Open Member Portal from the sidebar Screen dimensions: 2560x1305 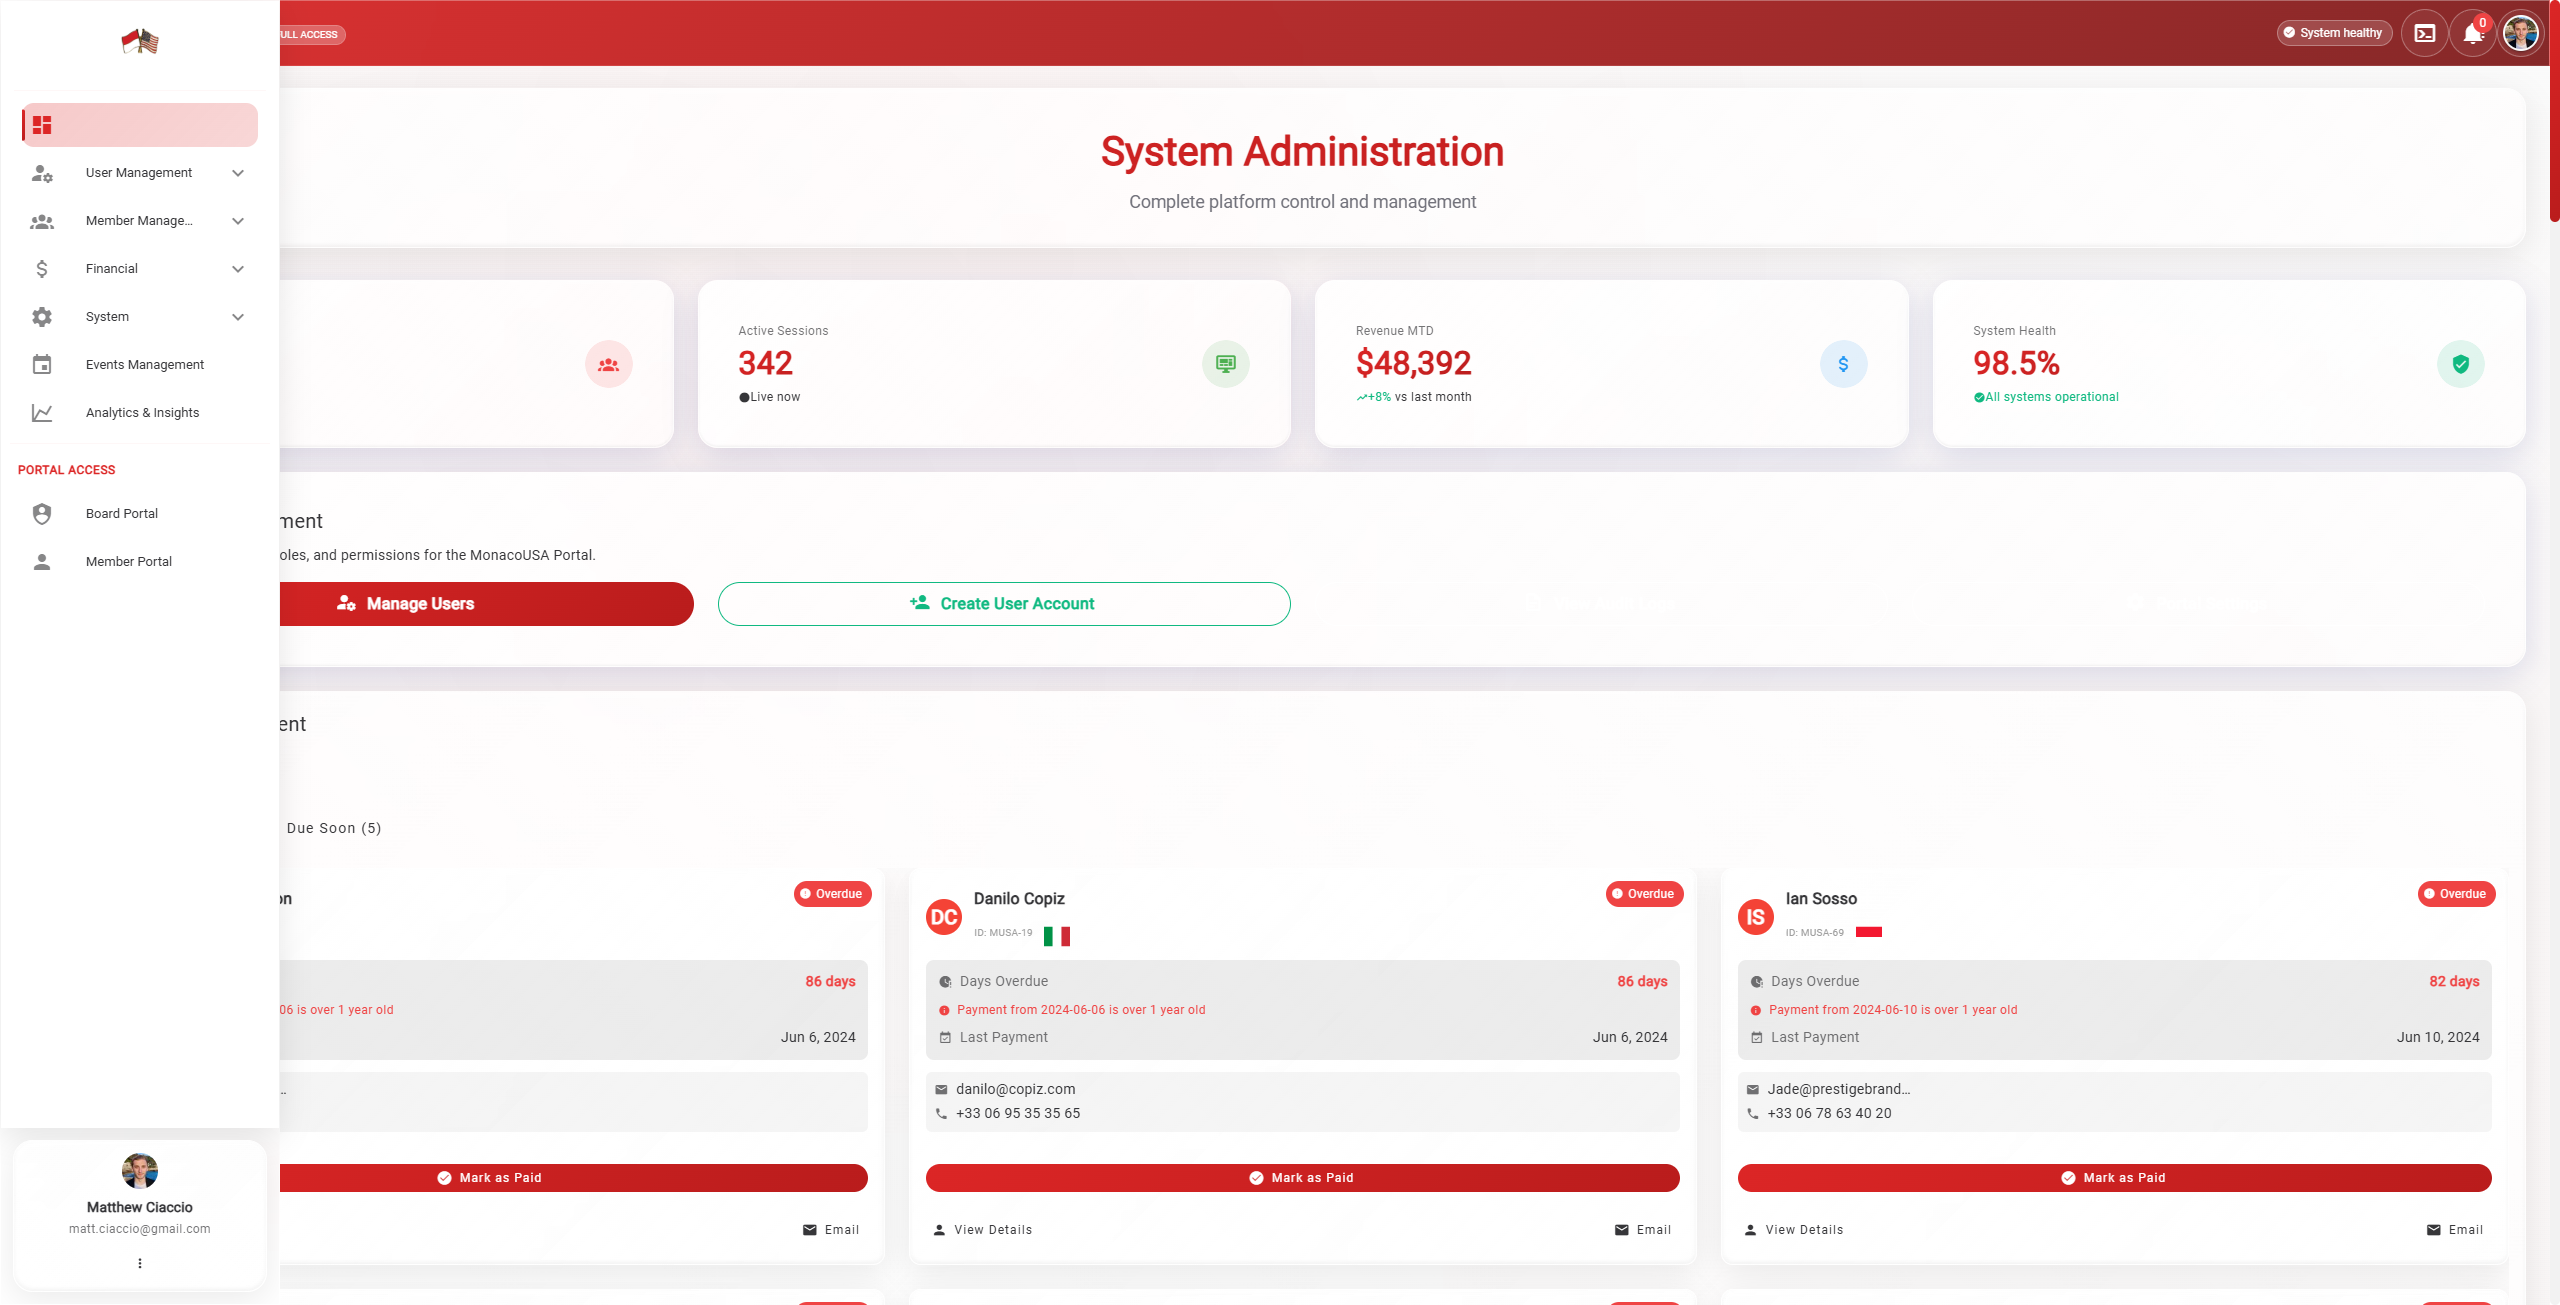tap(128, 562)
